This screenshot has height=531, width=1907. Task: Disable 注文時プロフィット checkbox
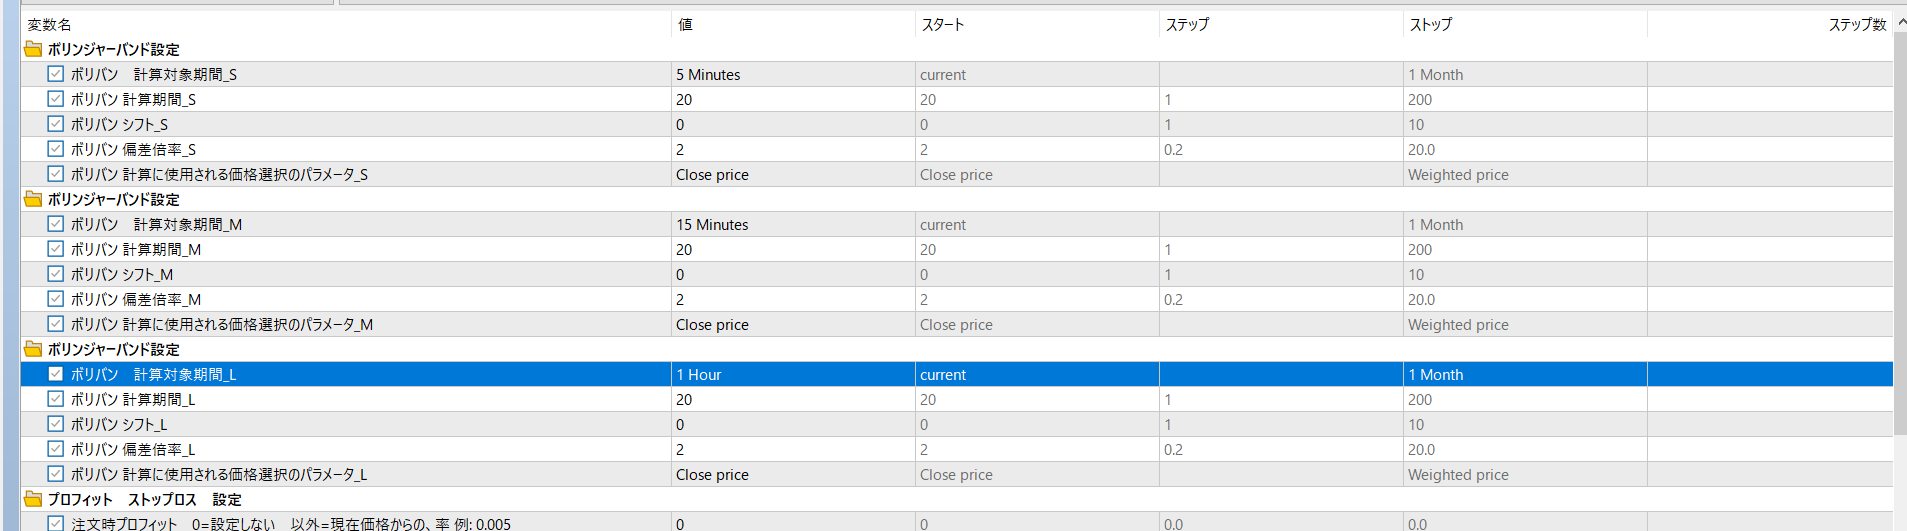click(56, 523)
